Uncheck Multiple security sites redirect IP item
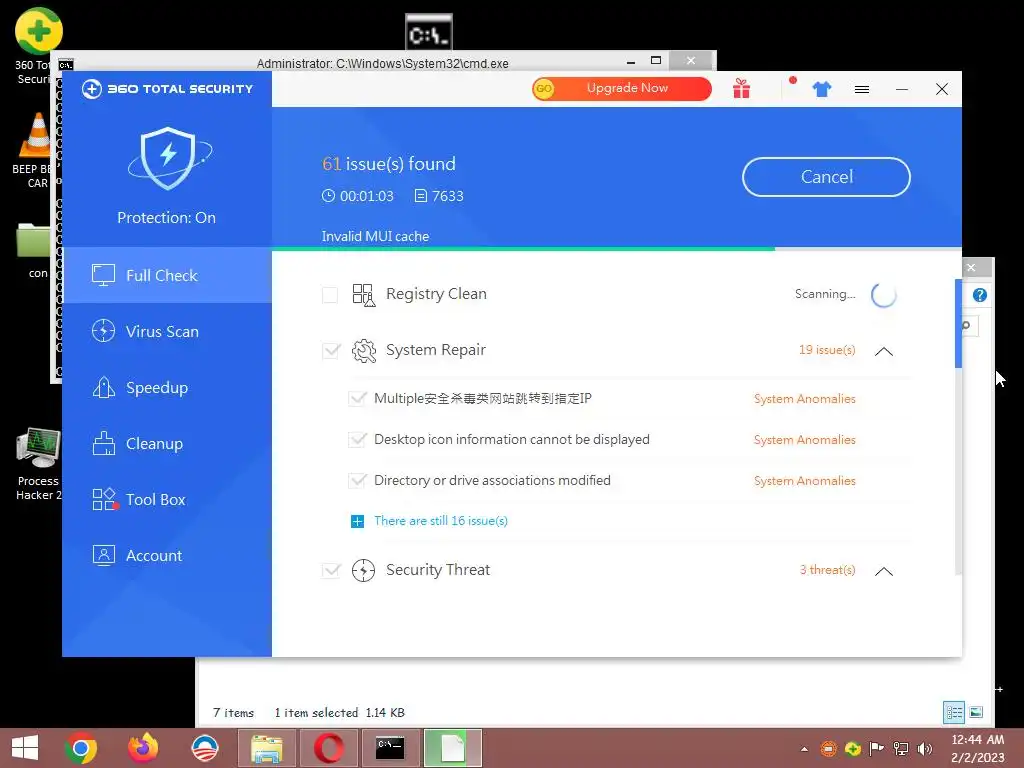This screenshot has width=1024, height=768. (x=357, y=398)
